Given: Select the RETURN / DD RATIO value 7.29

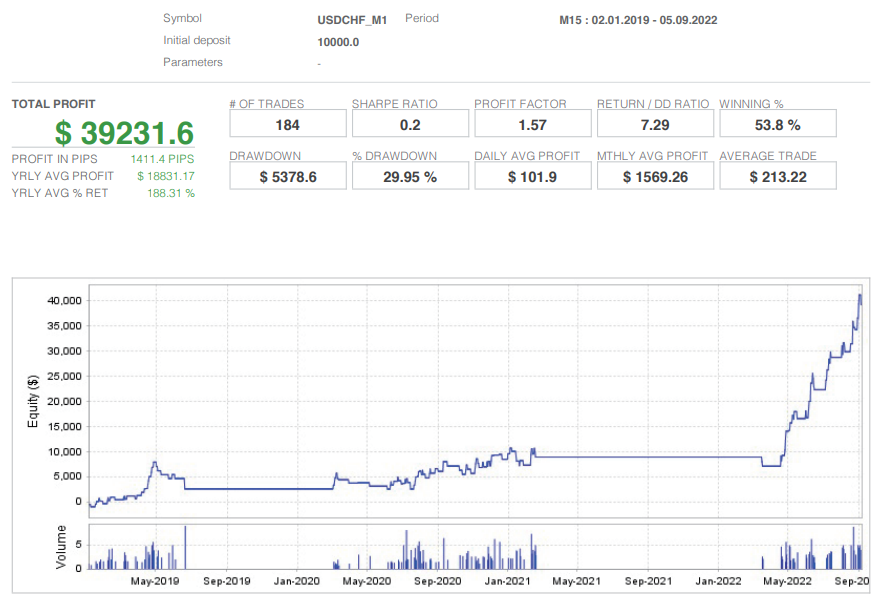Looking at the screenshot, I should tap(655, 123).
